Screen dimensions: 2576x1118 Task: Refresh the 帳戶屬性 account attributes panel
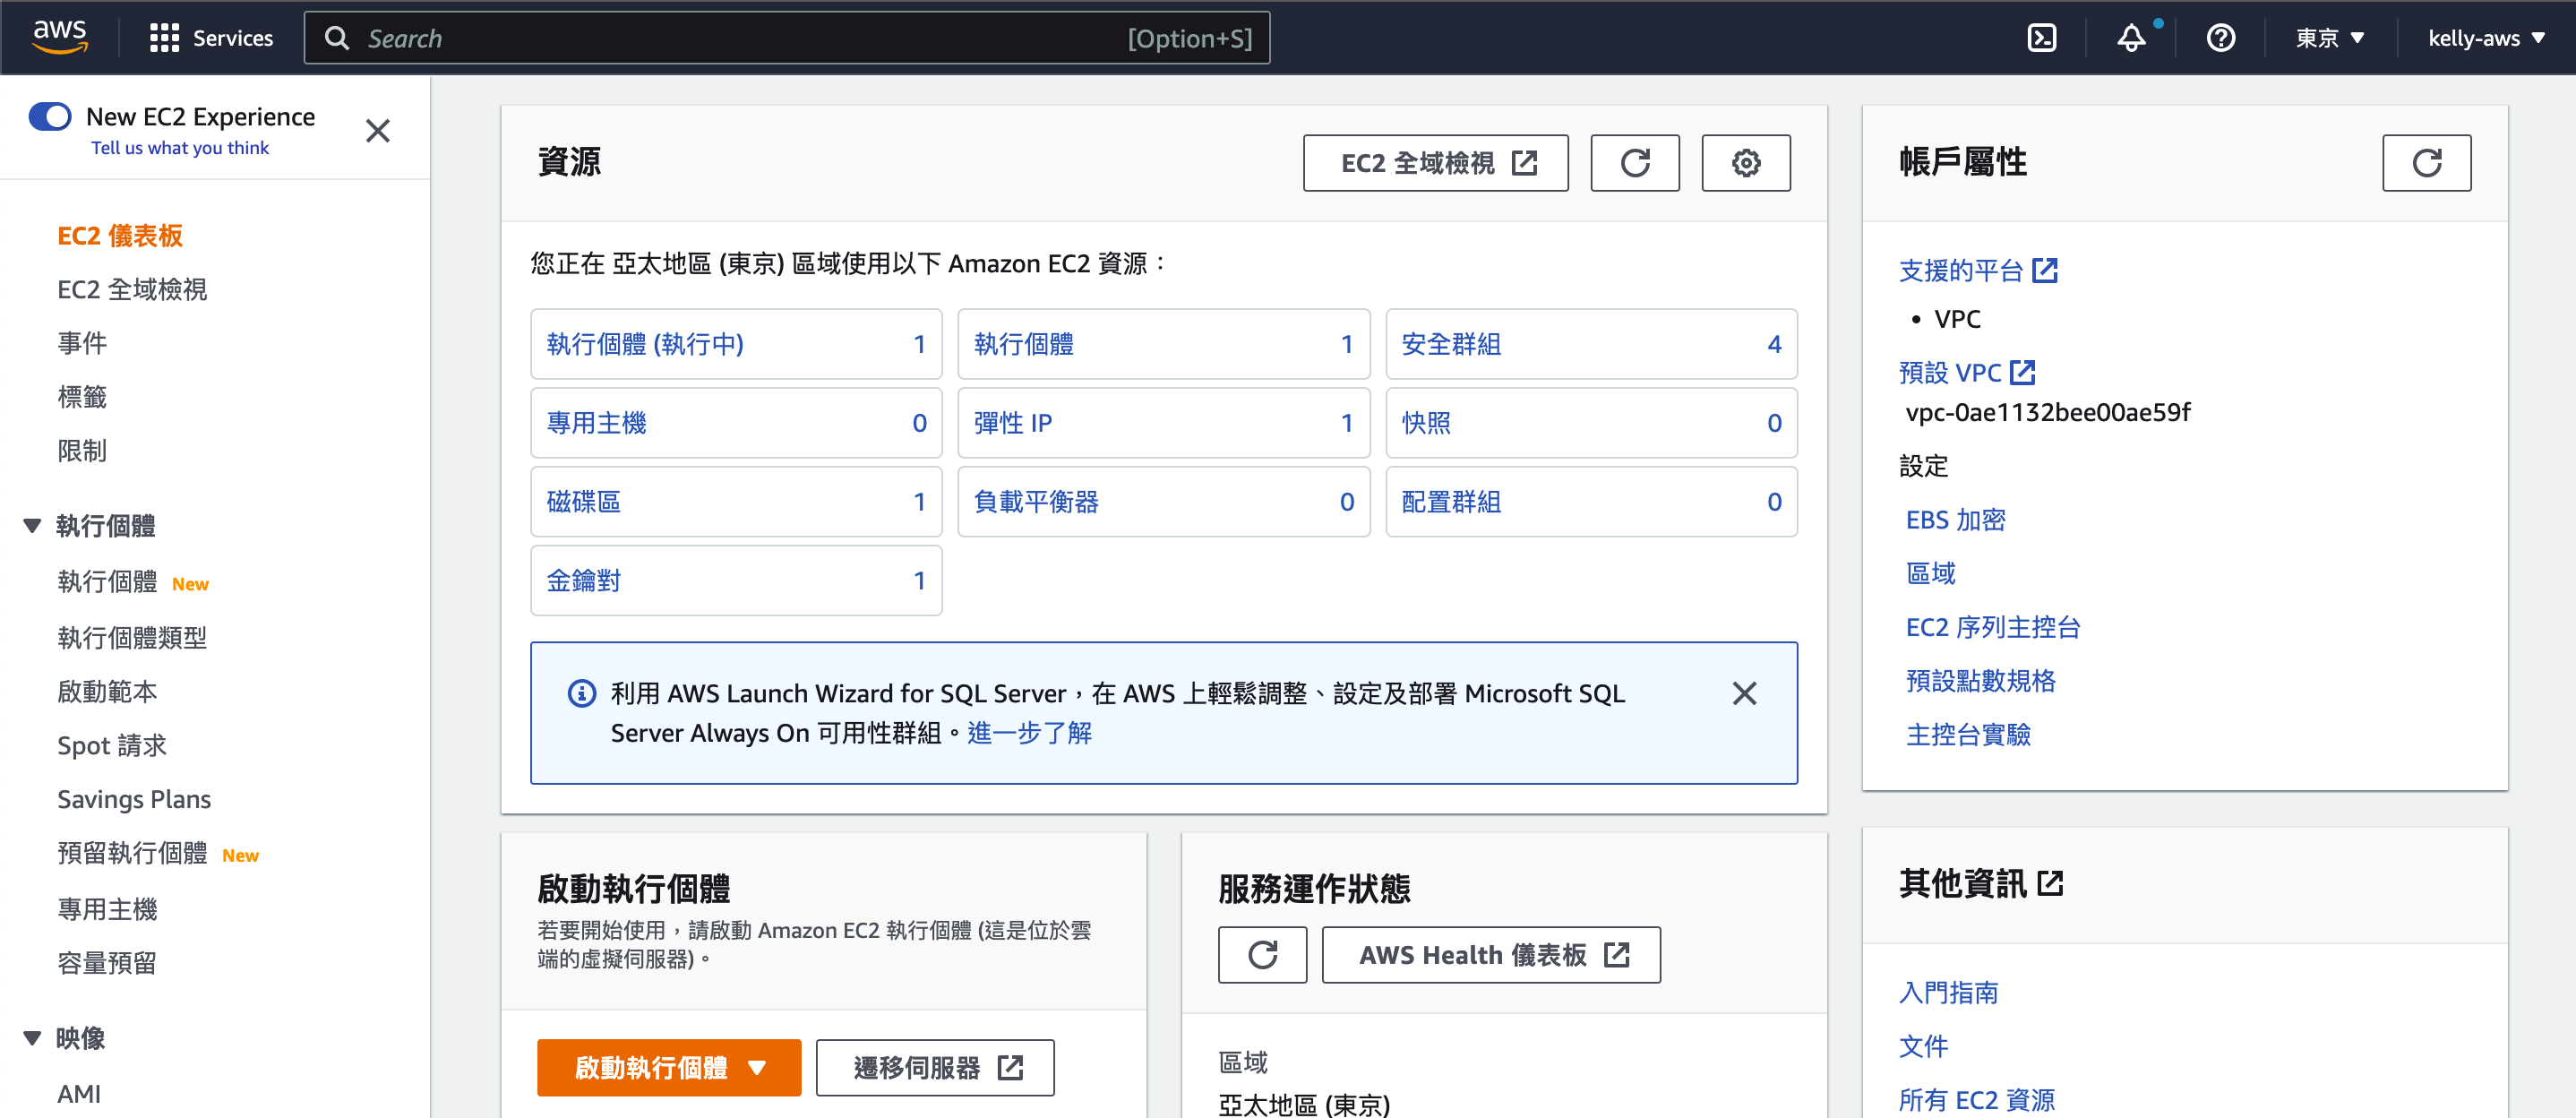2427,162
